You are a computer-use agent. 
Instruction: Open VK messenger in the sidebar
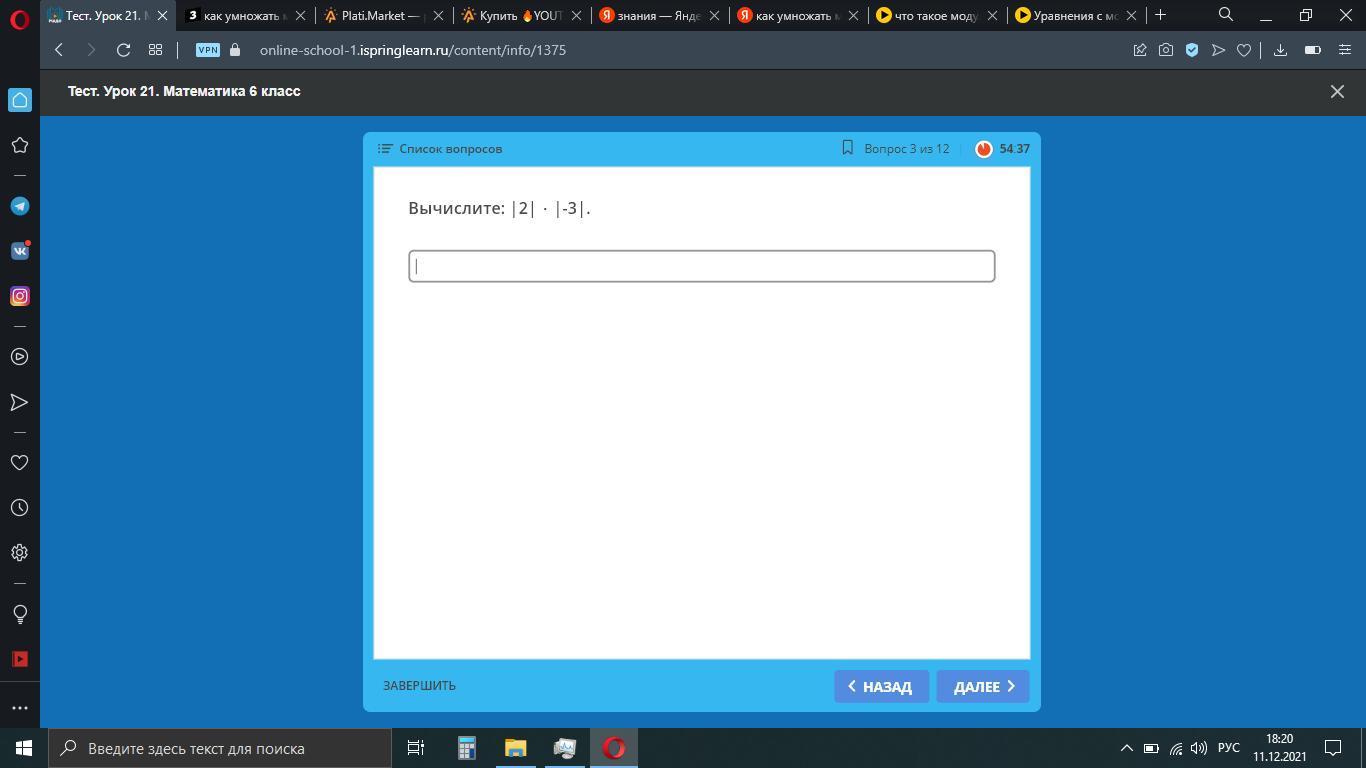point(19,251)
